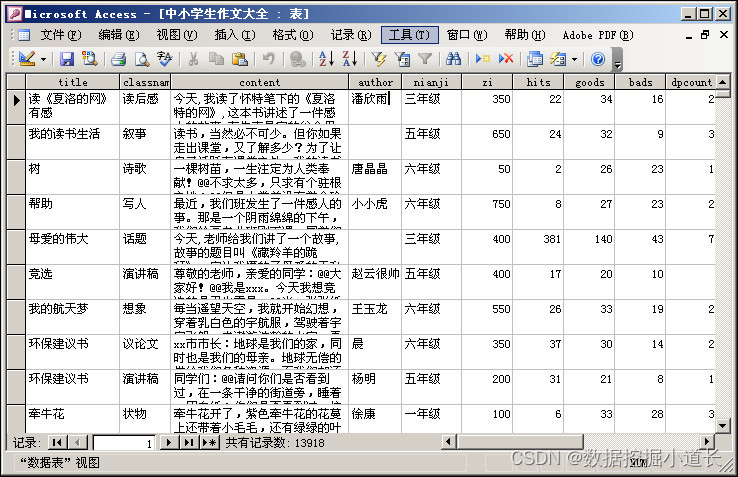The width and height of the screenshot is (738, 477).
Task: Open the 帮助(H) menu
Action: pos(525,35)
